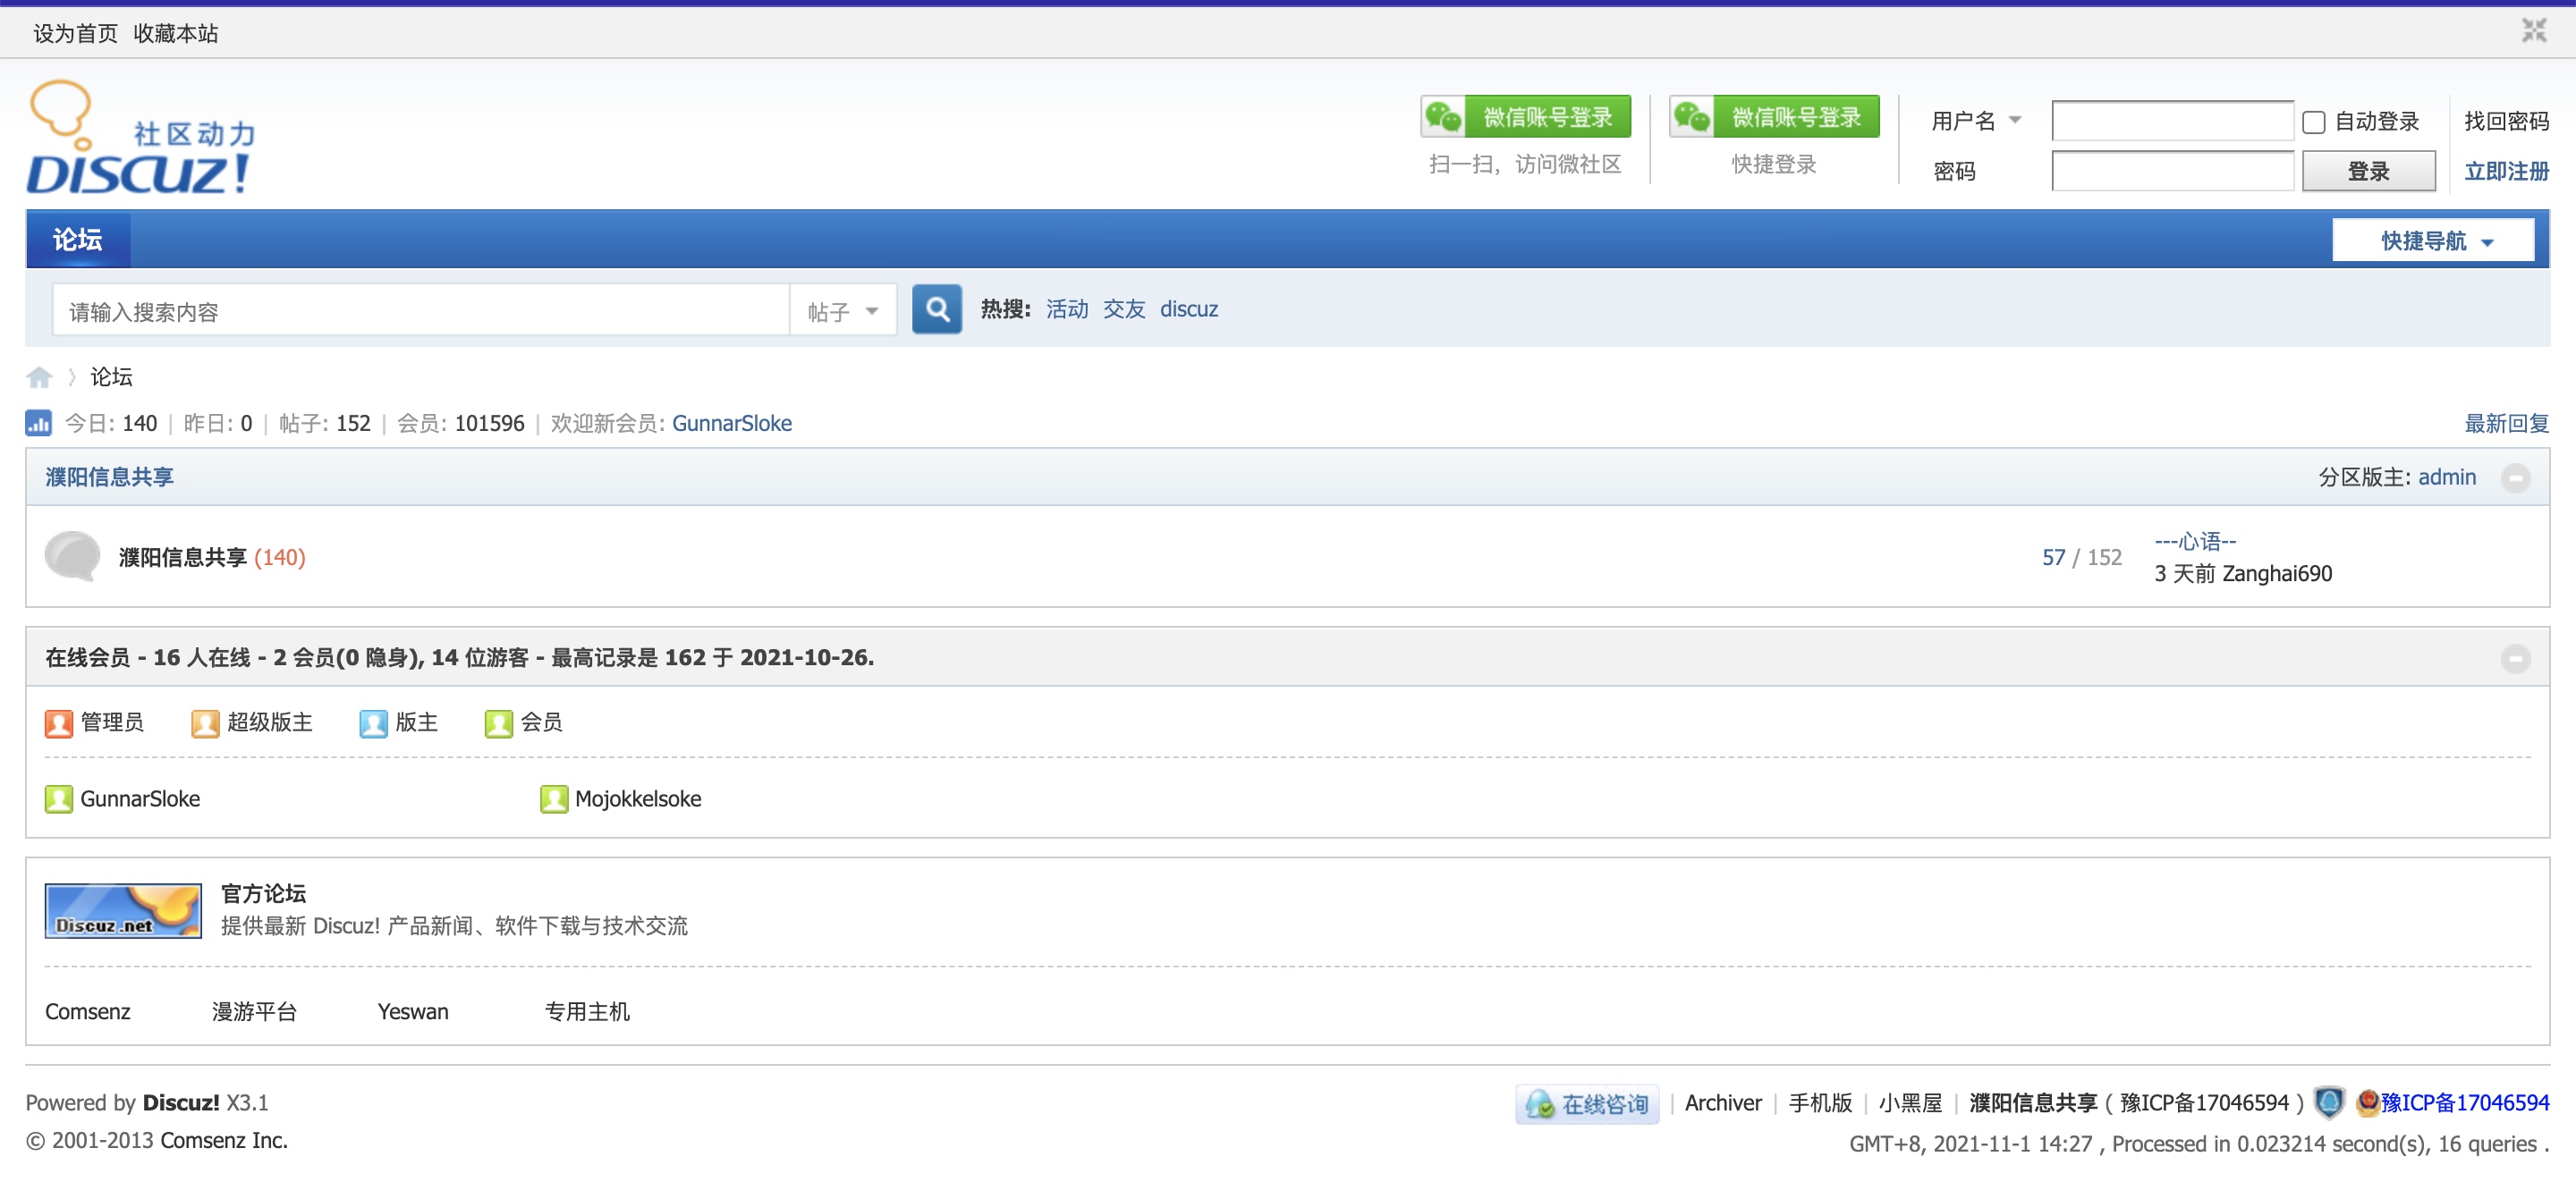The image size is (2576, 1182).
Task: Open the 立即注册 register link
Action: [2505, 171]
